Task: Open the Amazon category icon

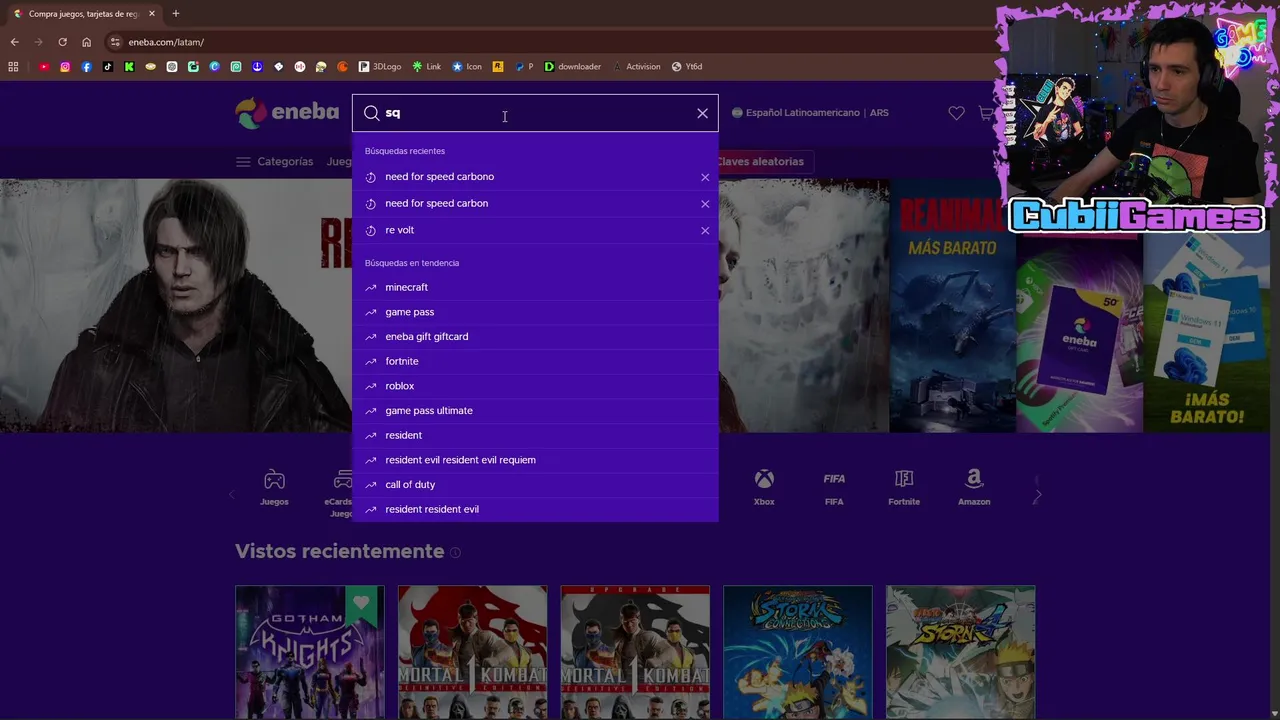Action: pyautogui.click(x=974, y=488)
